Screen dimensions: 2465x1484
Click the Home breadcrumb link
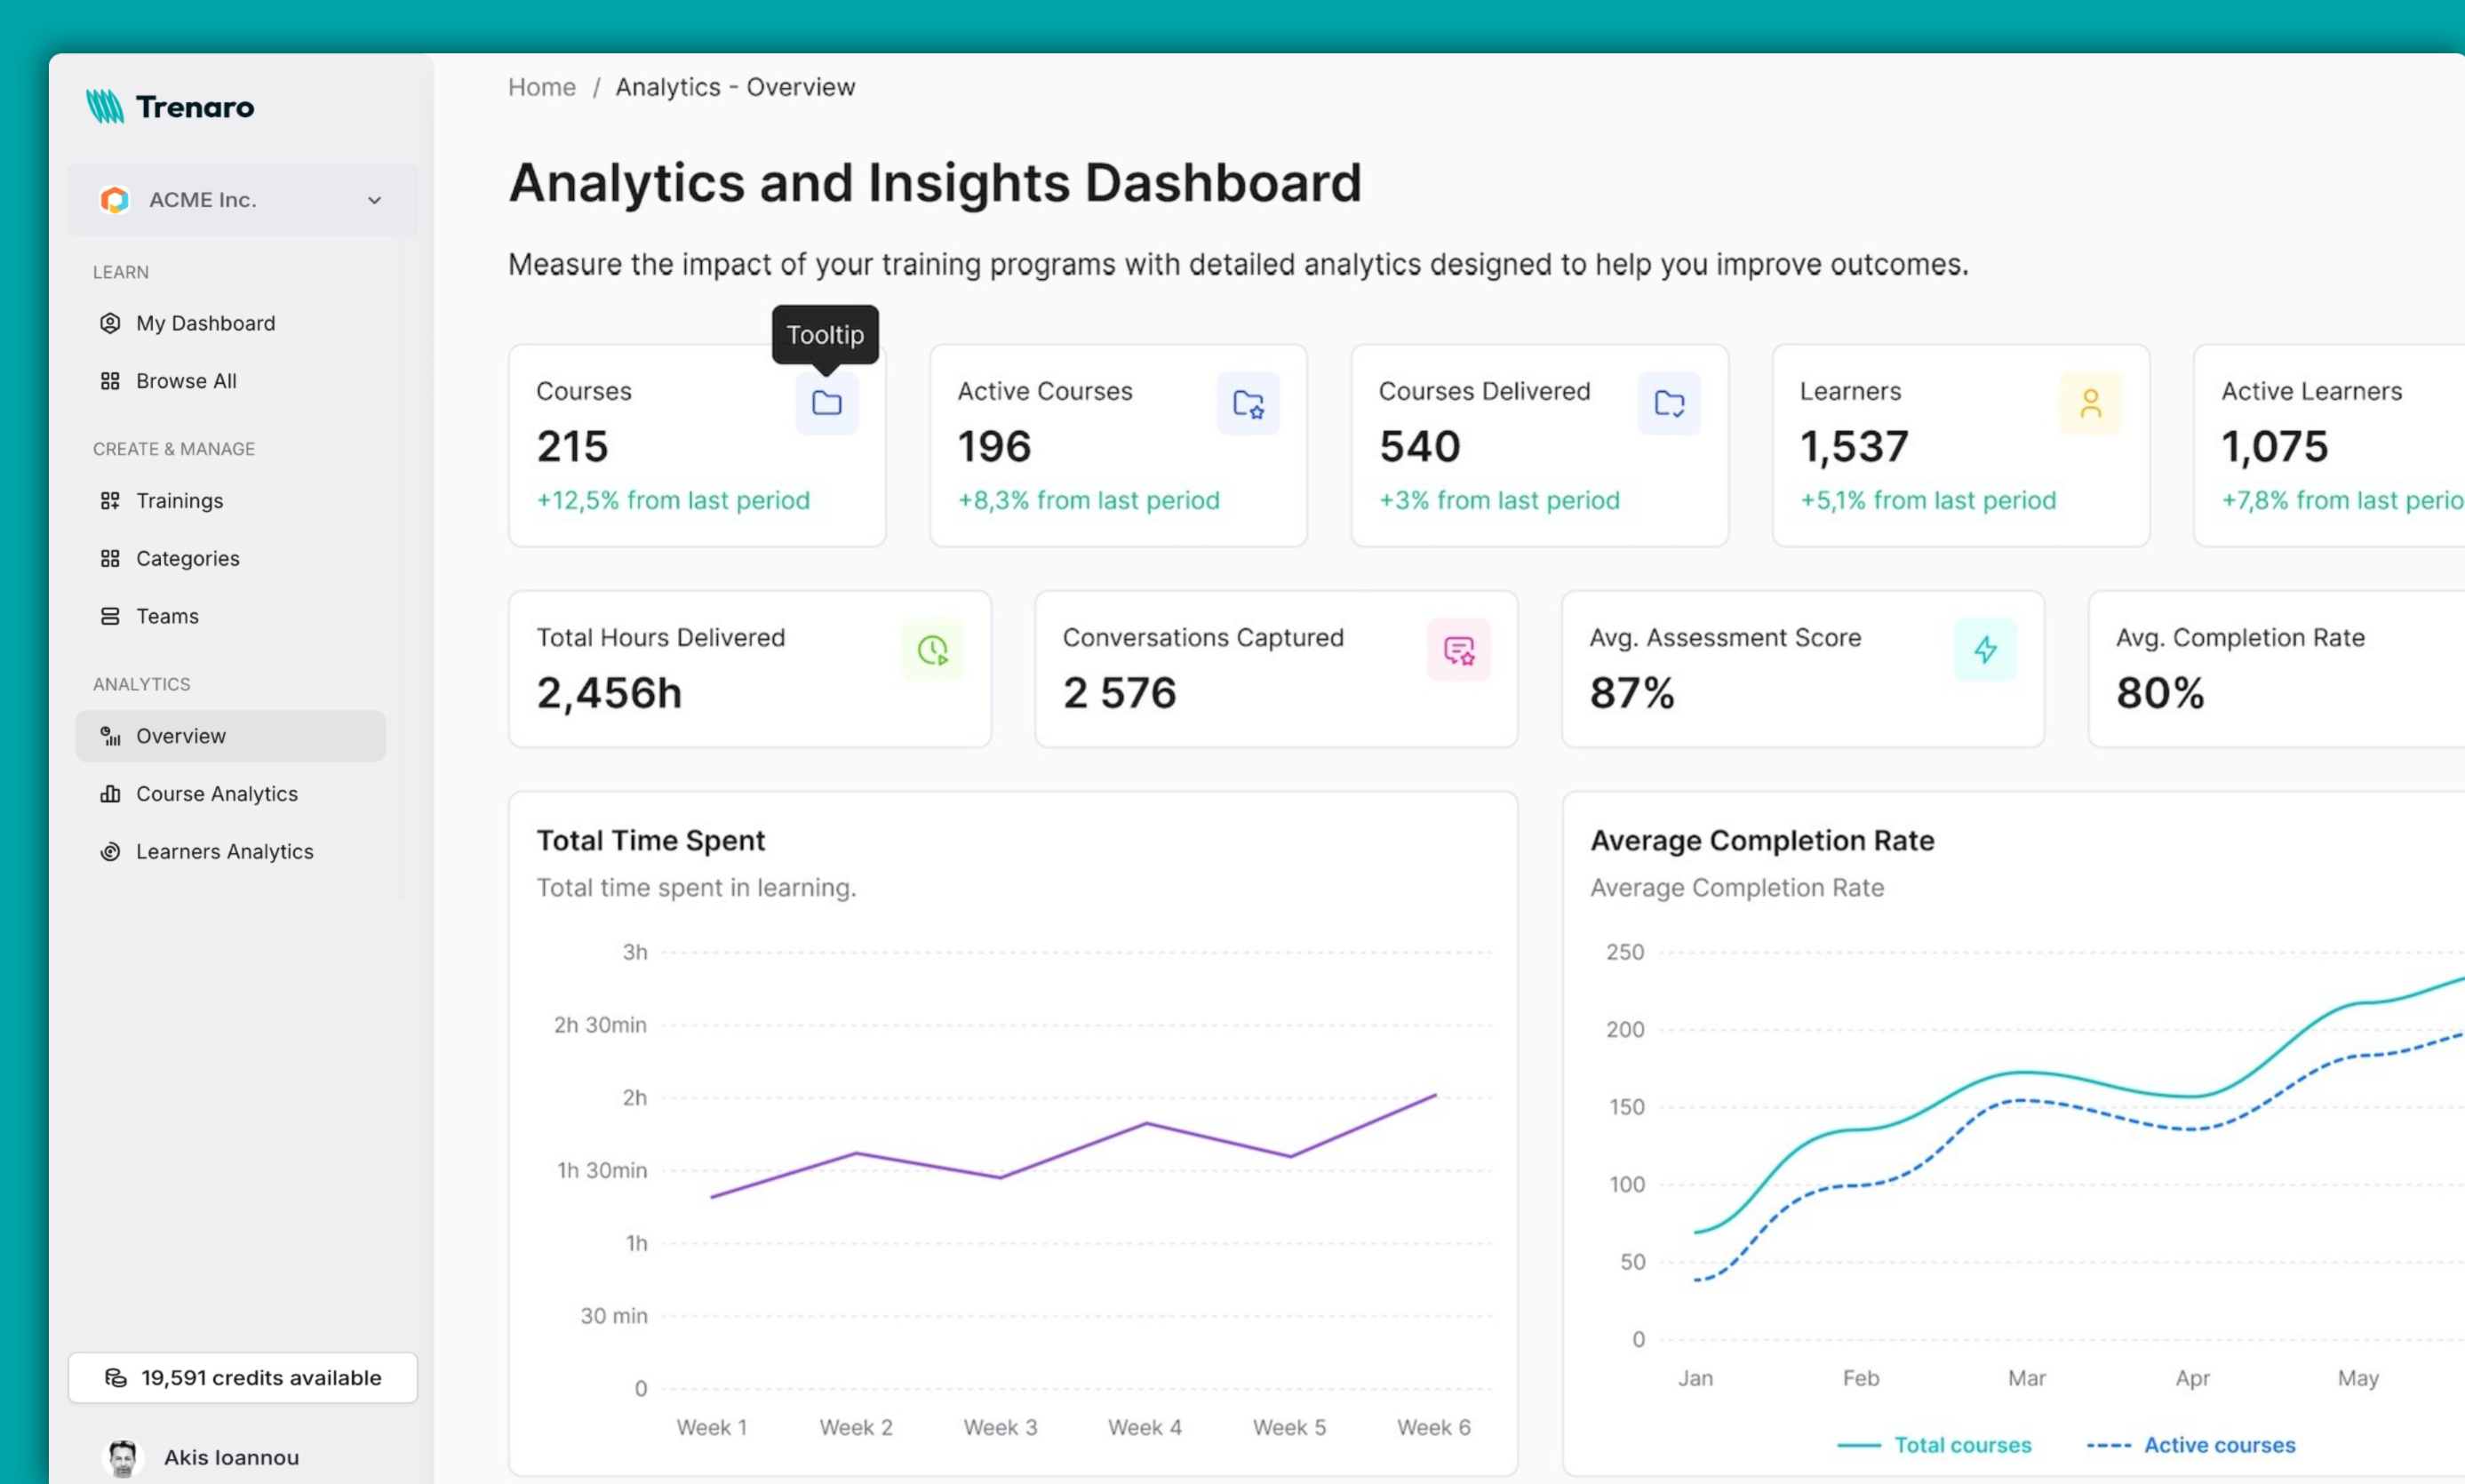tap(541, 87)
